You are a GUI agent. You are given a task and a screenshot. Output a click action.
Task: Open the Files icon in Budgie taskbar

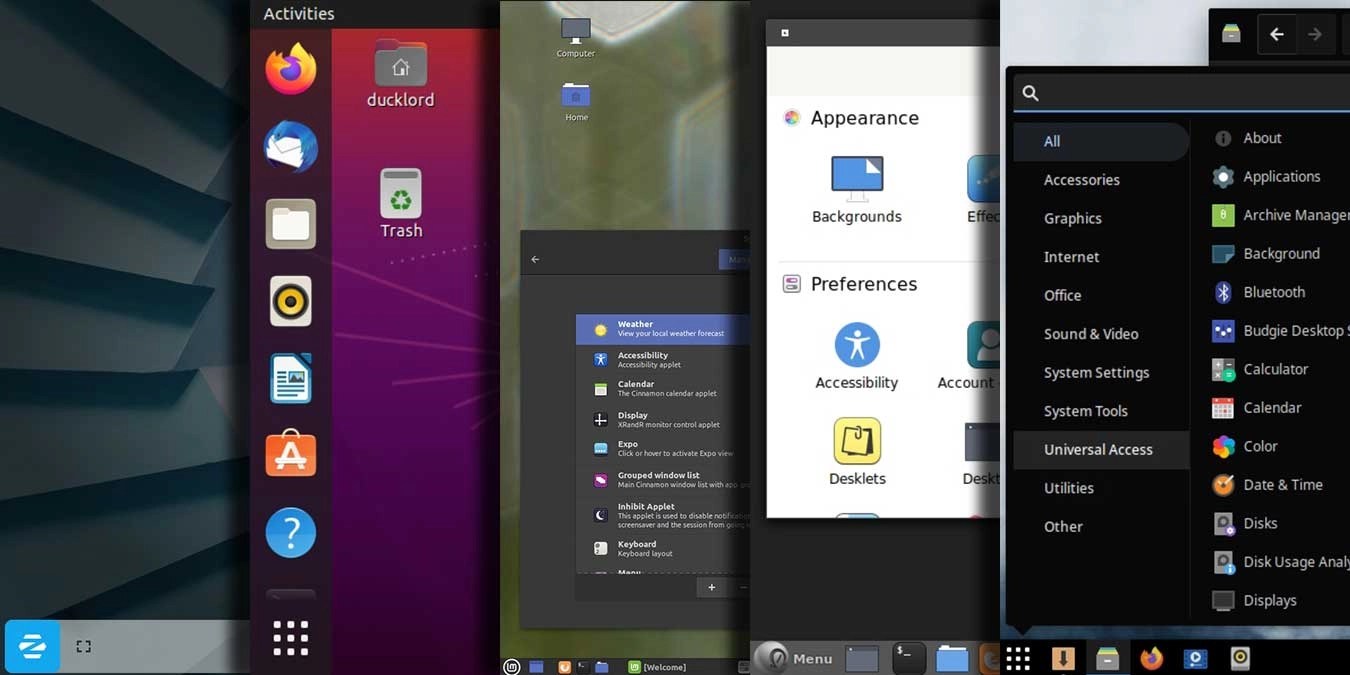click(1107, 658)
